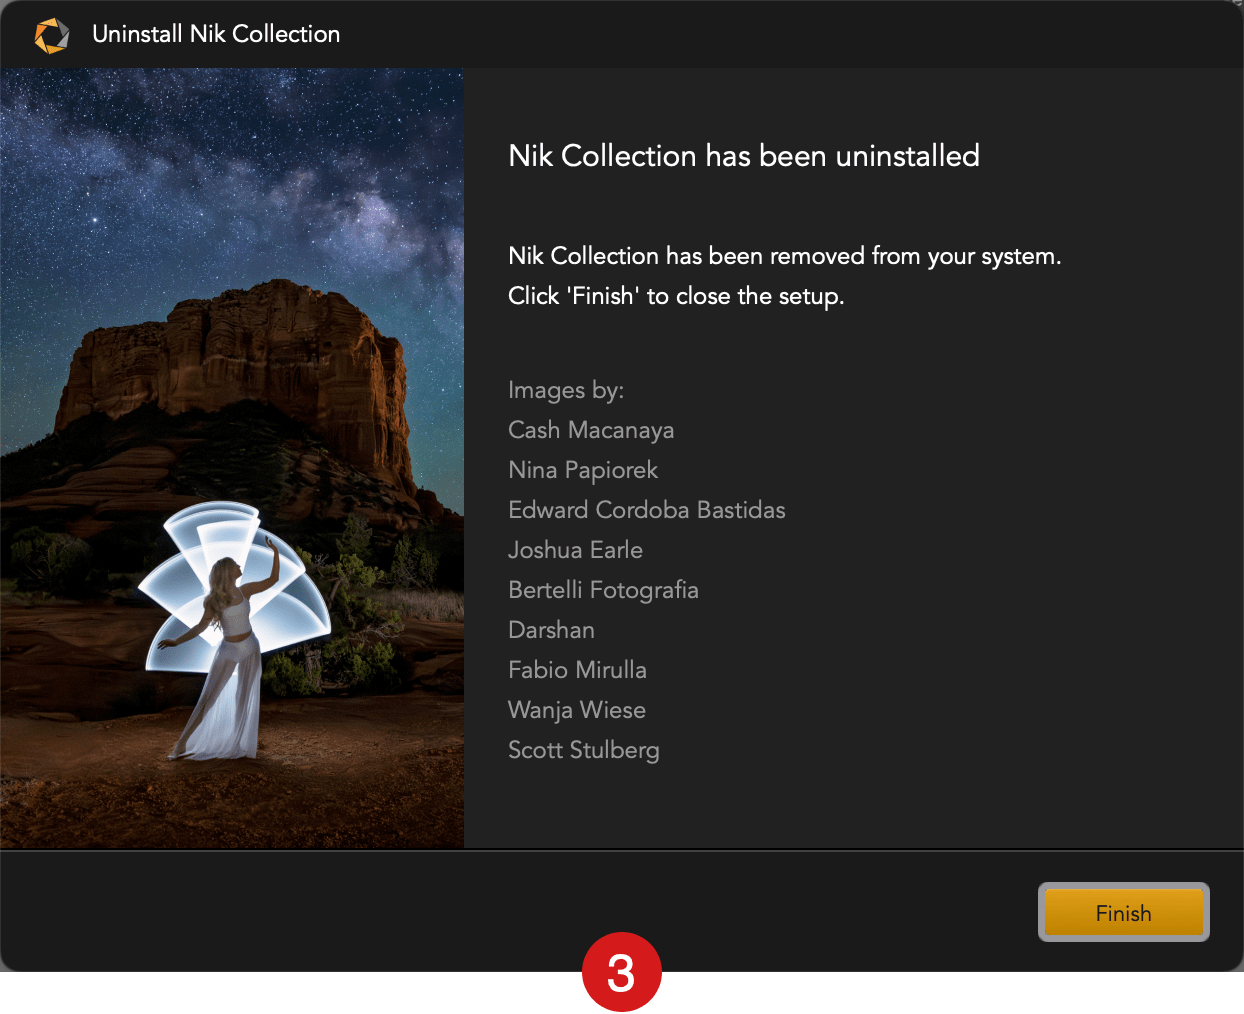
Task: Click the name 'Edward Cordoba Bastidas'
Action: [x=647, y=510]
